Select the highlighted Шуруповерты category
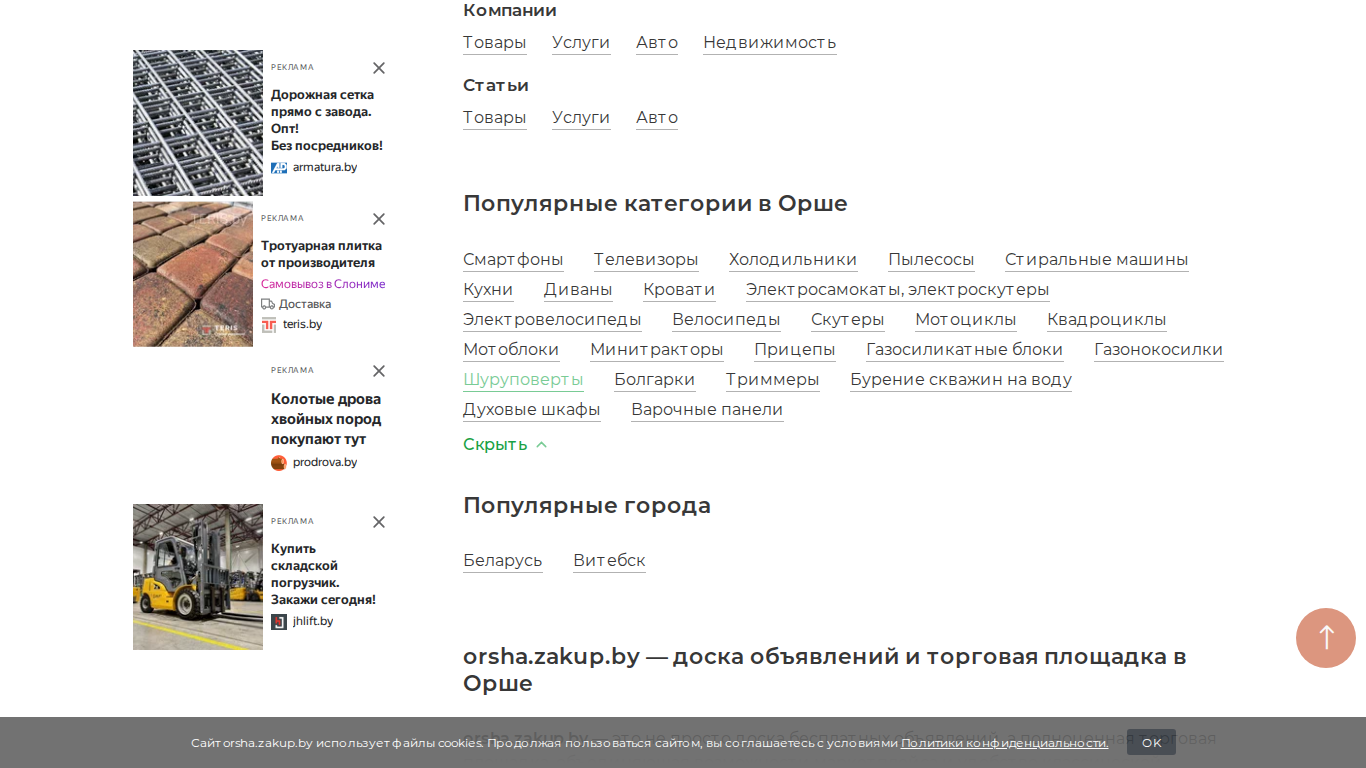Viewport: 1366px width, 768px height. click(523, 380)
